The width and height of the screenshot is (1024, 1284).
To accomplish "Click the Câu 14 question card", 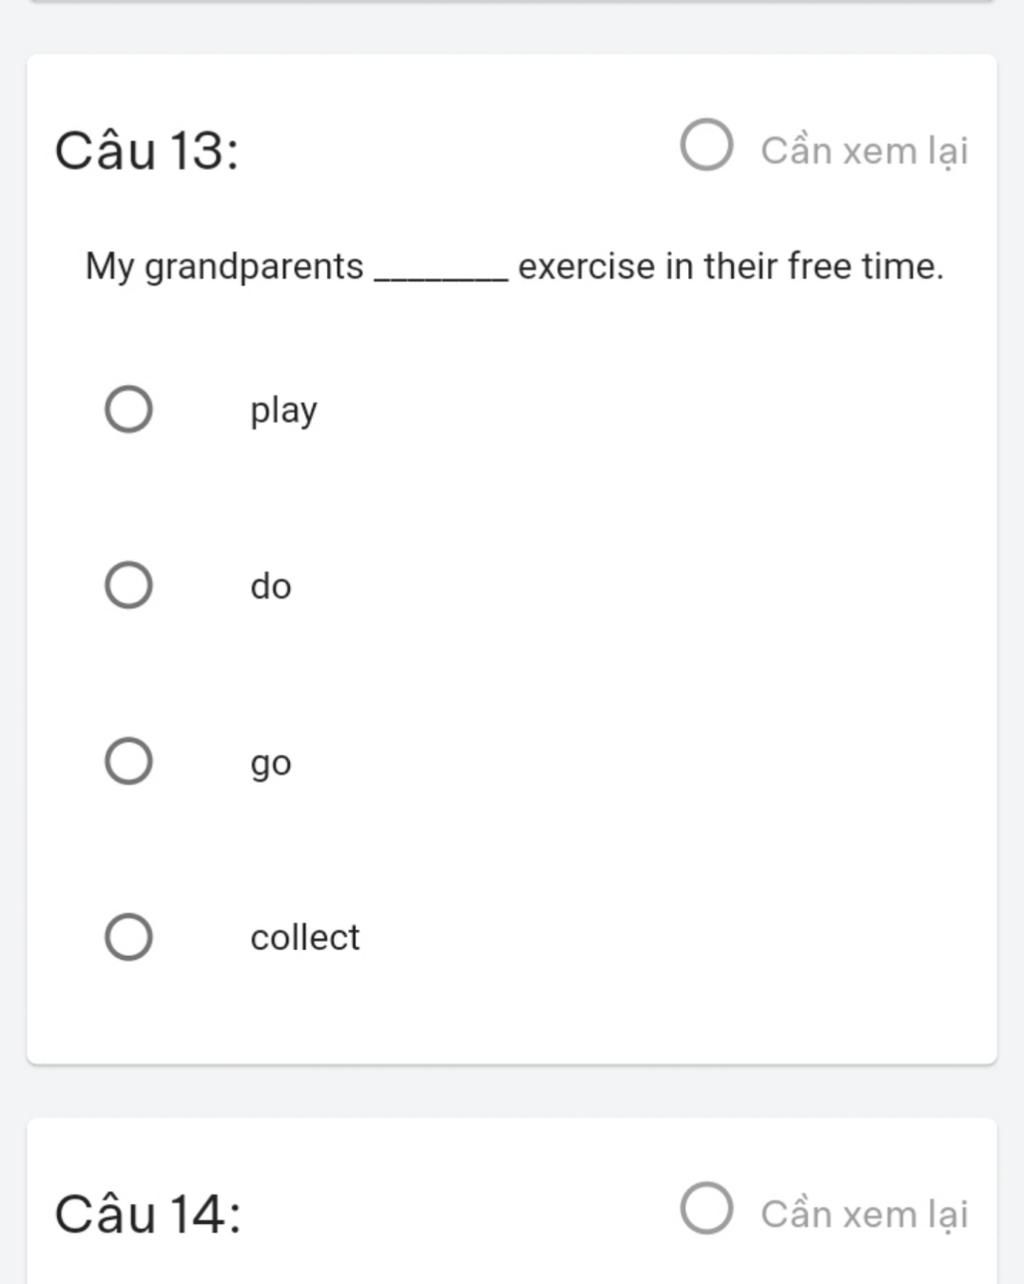I will pyautogui.click(x=512, y=1201).
